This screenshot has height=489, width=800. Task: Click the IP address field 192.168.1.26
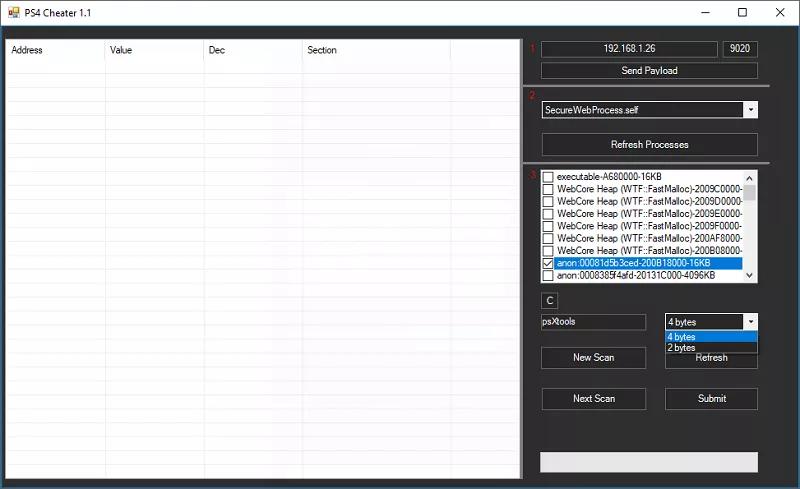pyautogui.click(x=629, y=49)
